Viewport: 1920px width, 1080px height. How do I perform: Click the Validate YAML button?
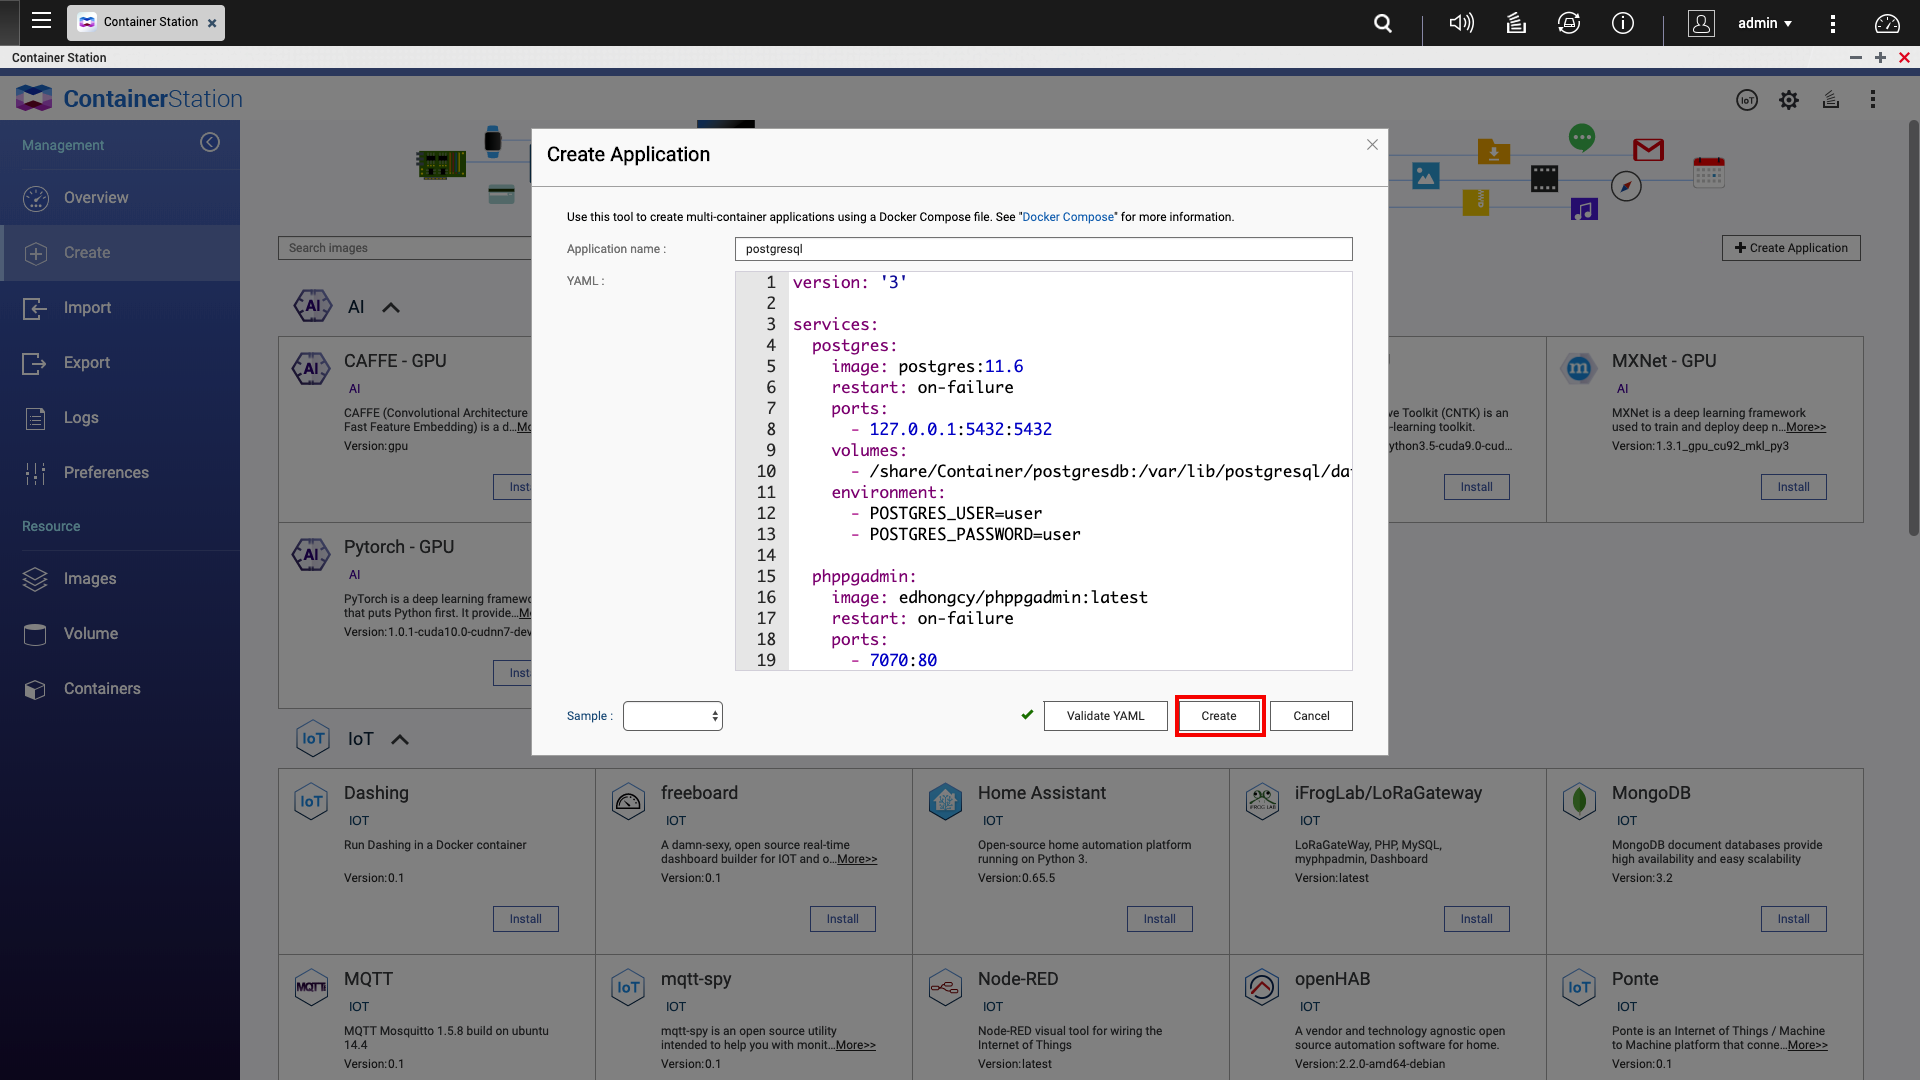pyautogui.click(x=1105, y=716)
